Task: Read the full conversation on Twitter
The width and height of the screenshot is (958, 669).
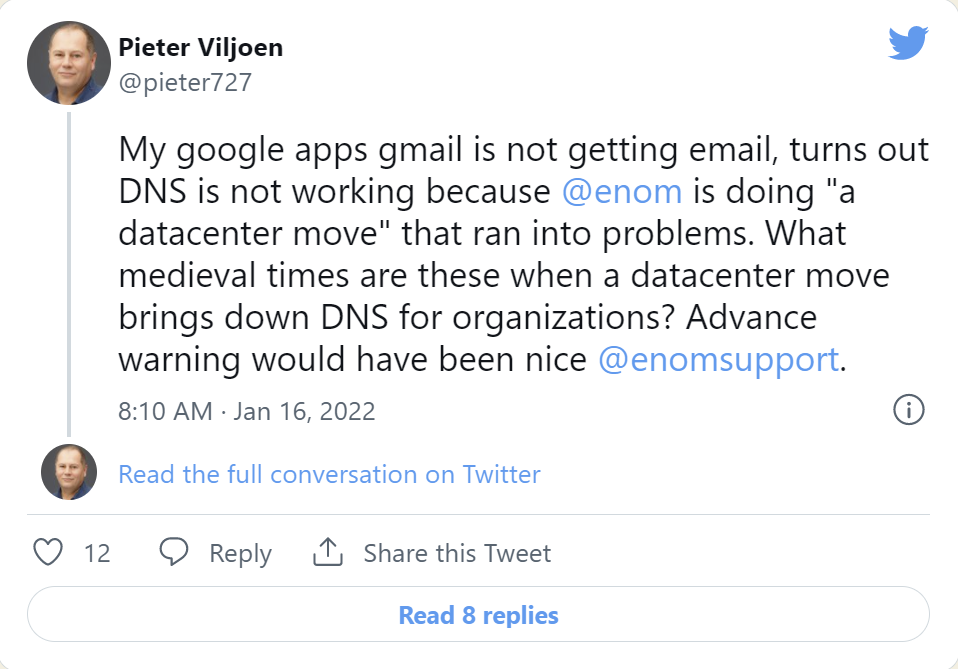Action: pyautogui.click(x=329, y=474)
